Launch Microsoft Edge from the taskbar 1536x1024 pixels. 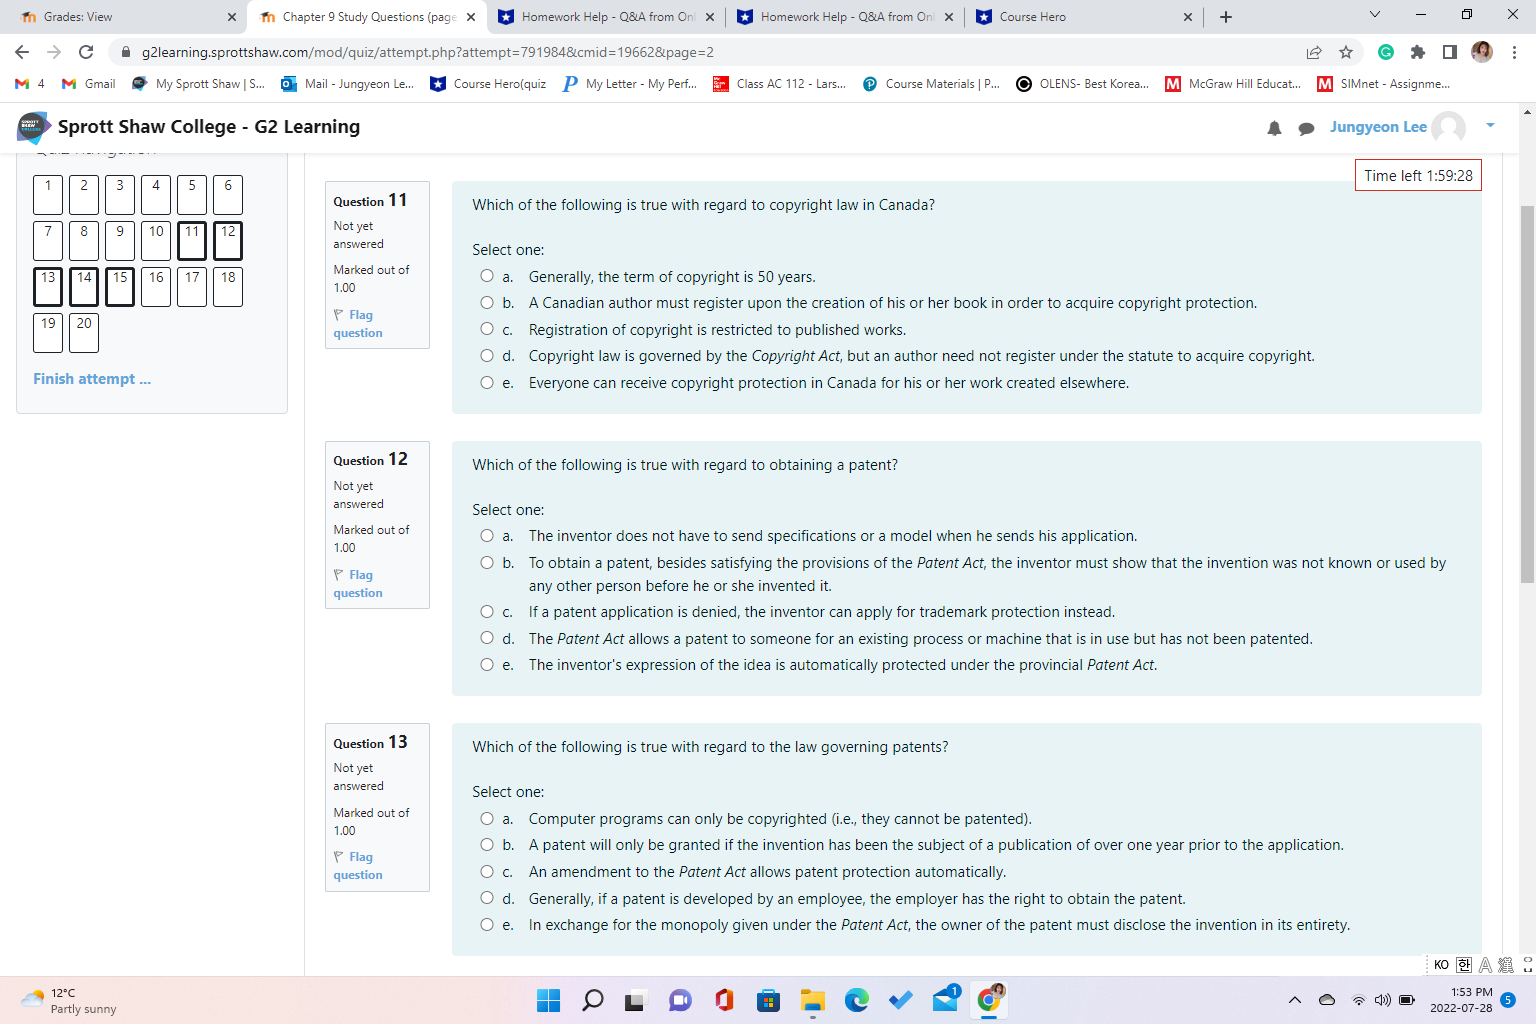(x=857, y=1000)
